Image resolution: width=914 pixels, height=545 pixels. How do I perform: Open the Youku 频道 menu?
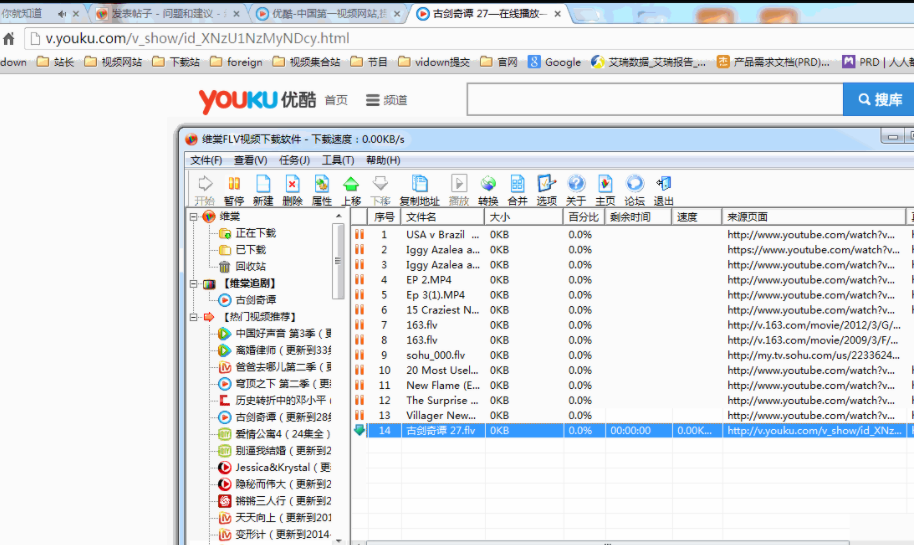[x=386, y=100]
